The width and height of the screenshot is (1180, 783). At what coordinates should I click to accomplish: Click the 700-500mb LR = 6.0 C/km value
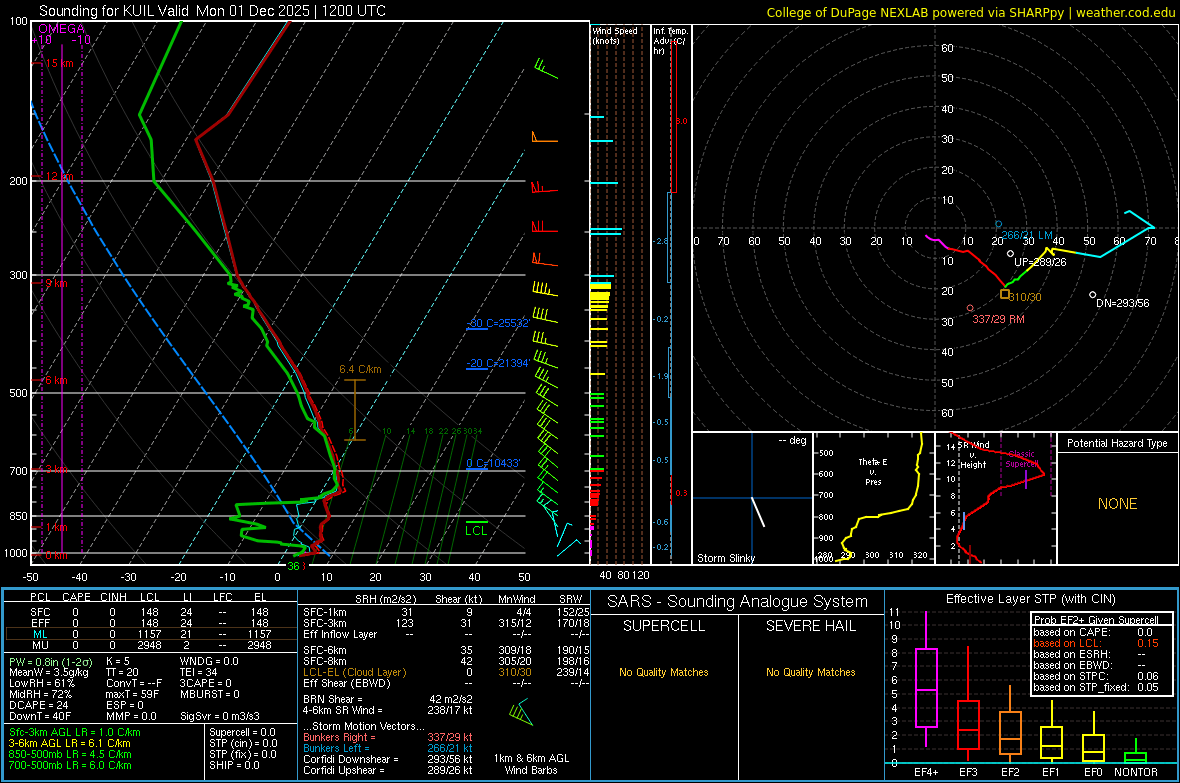coord(70,765)
